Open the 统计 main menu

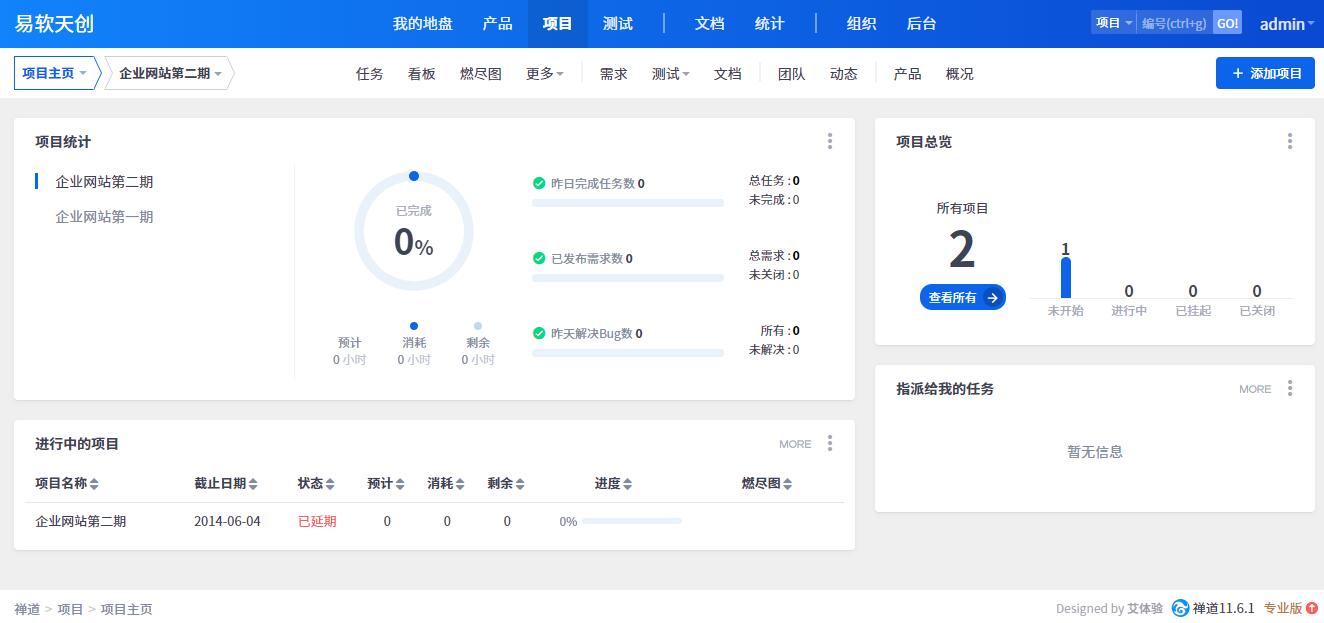point(770,24)
